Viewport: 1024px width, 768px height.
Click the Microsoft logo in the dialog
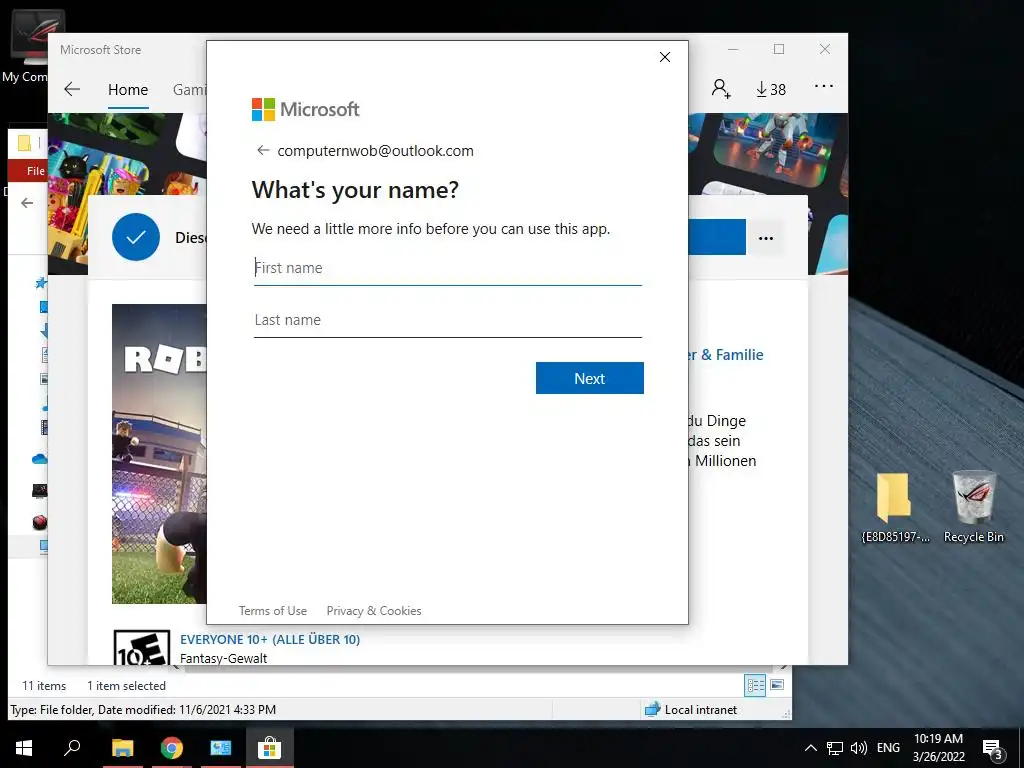[x=306, y=109]
